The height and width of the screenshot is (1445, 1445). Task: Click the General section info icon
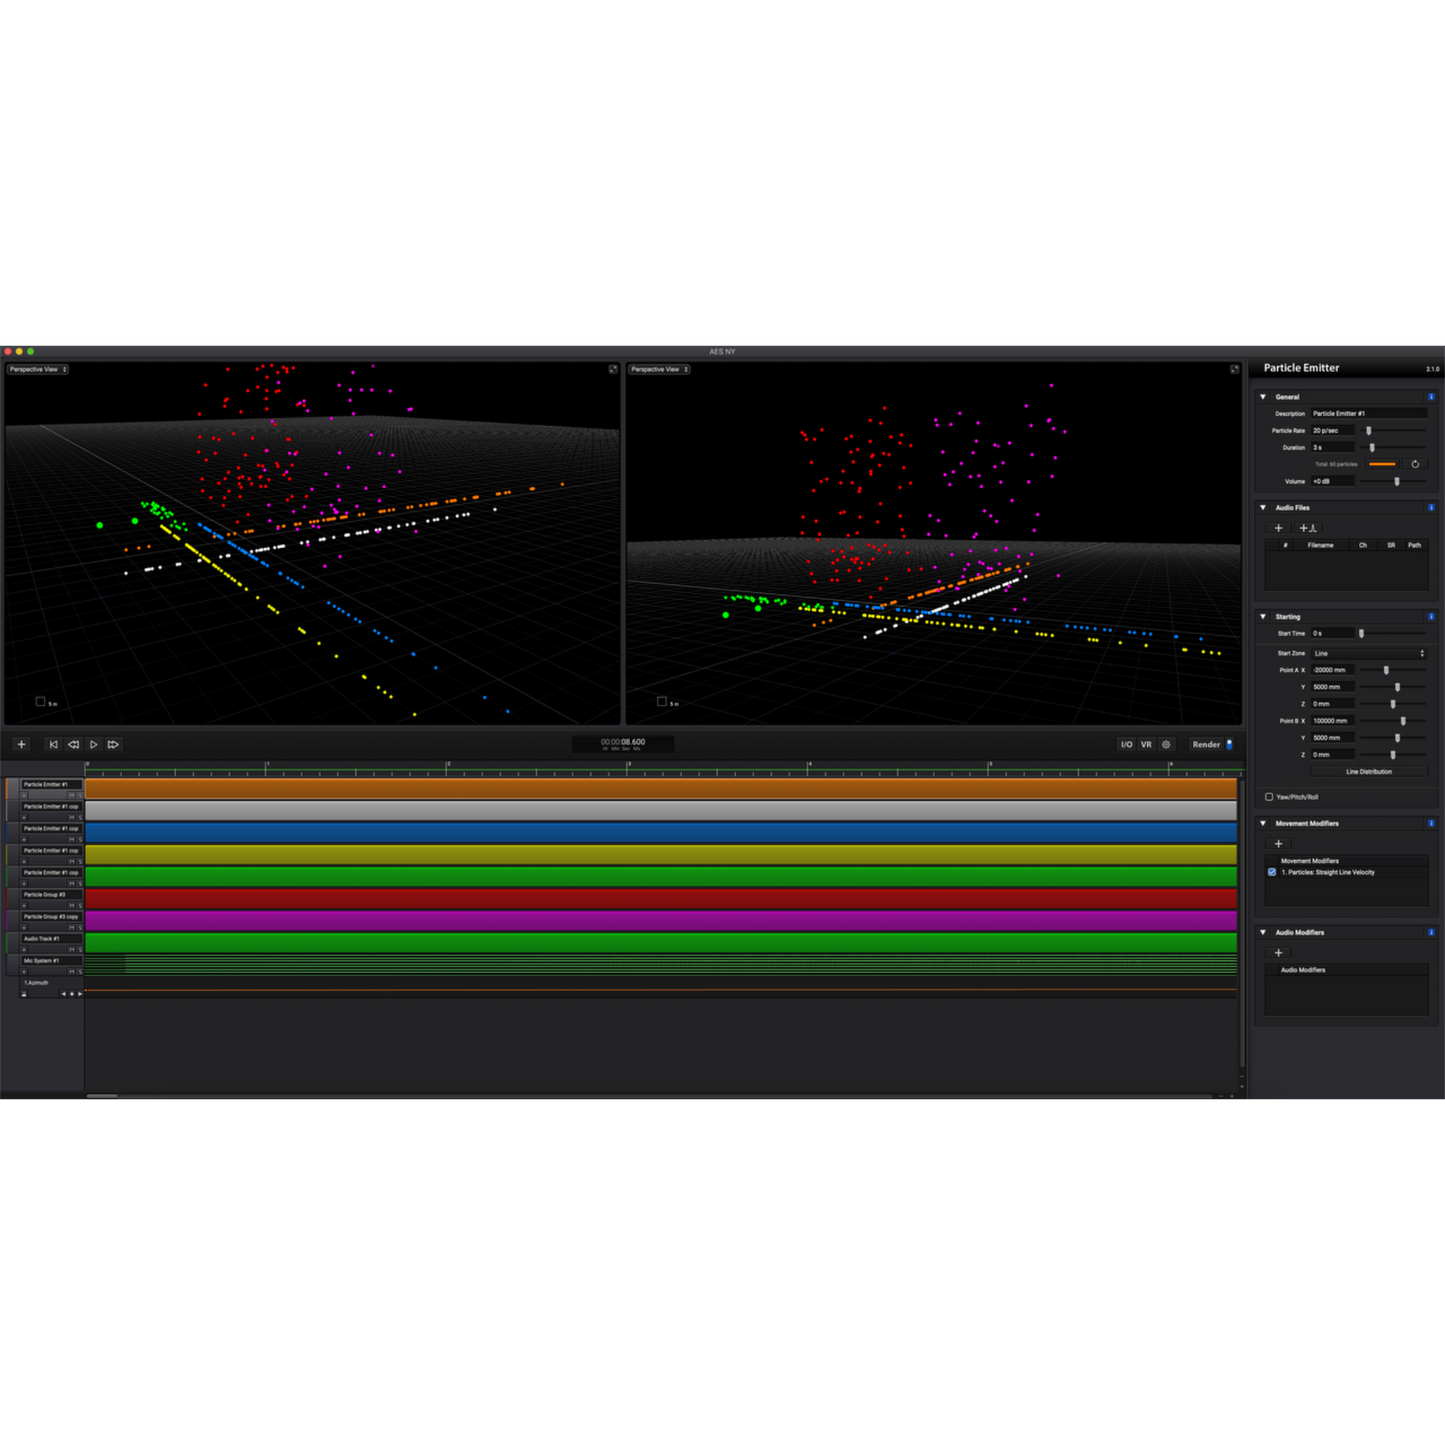point(1431,397)
